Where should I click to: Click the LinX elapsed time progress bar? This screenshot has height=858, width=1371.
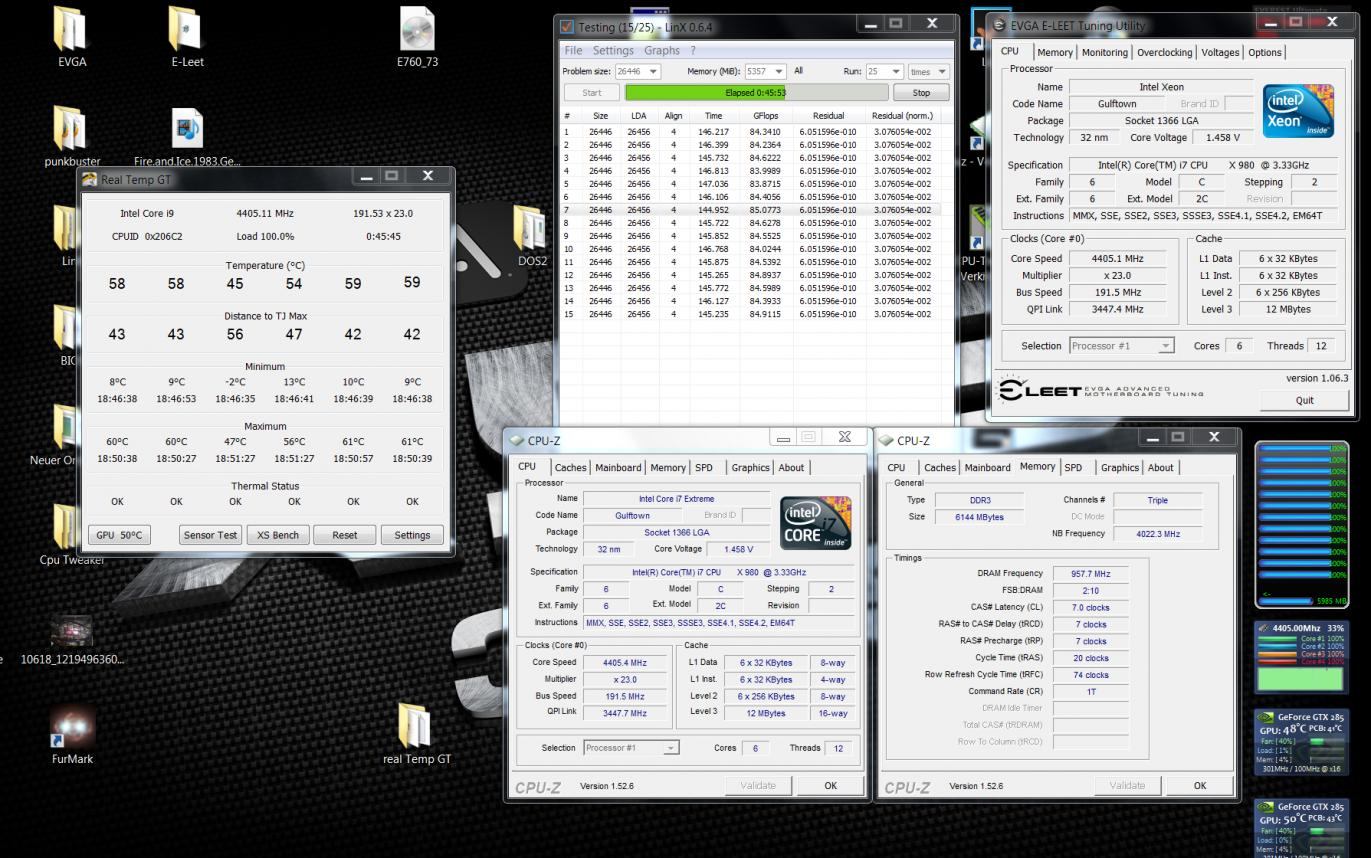click(x=755, y=92)
